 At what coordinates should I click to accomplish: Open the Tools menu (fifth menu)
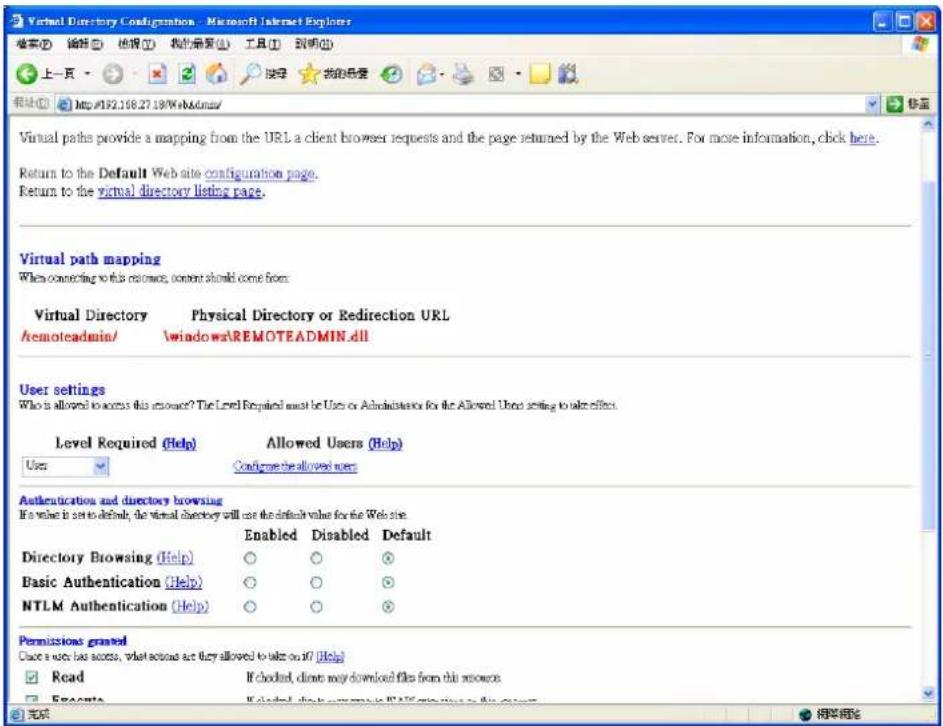point(263,44)
